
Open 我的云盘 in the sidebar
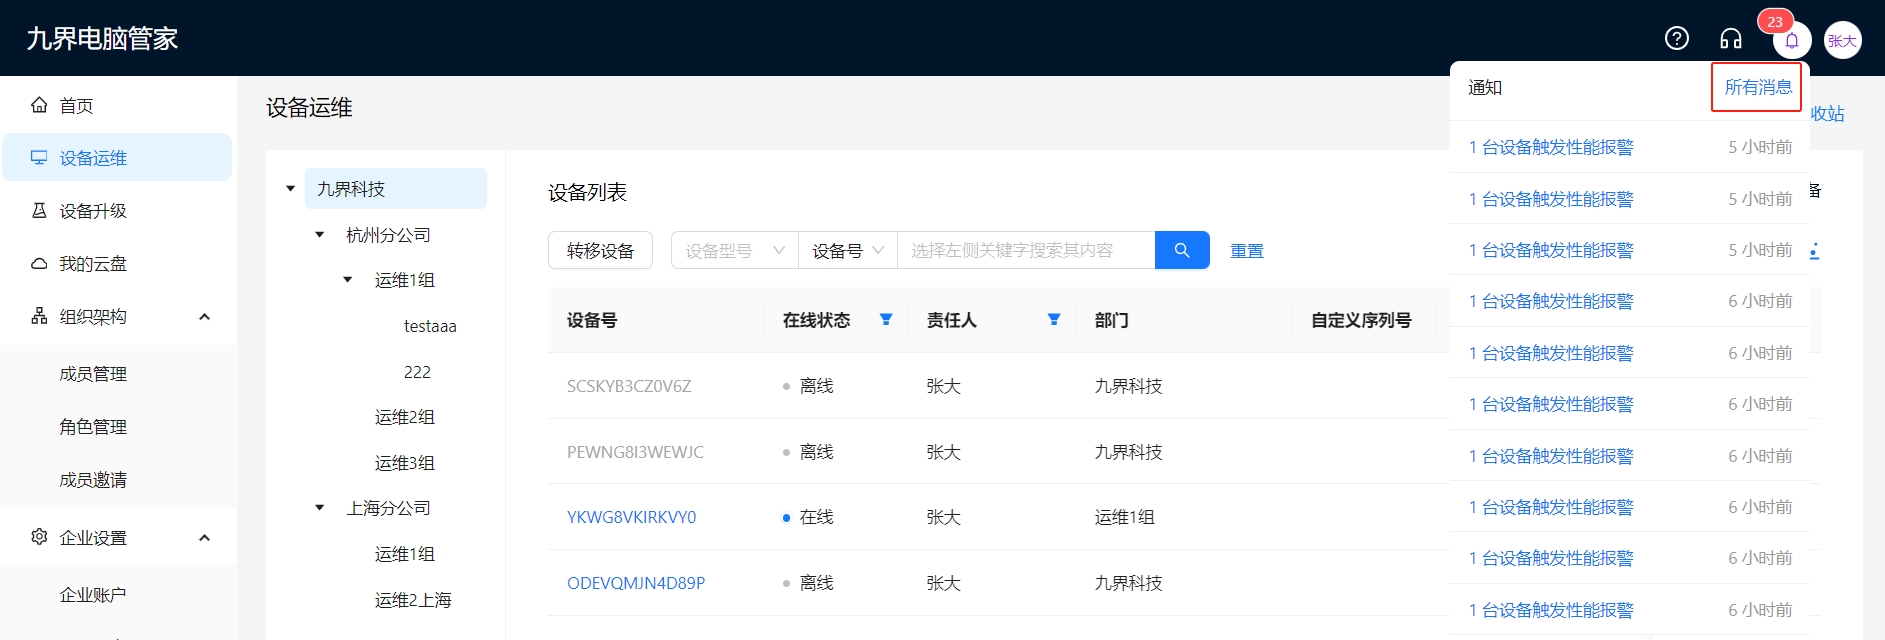(117, 264)
